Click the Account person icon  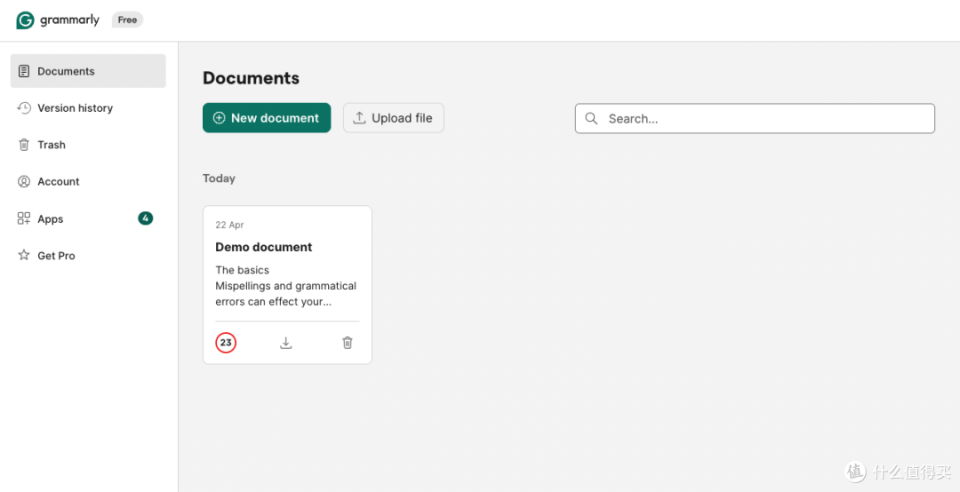[24, 181]
